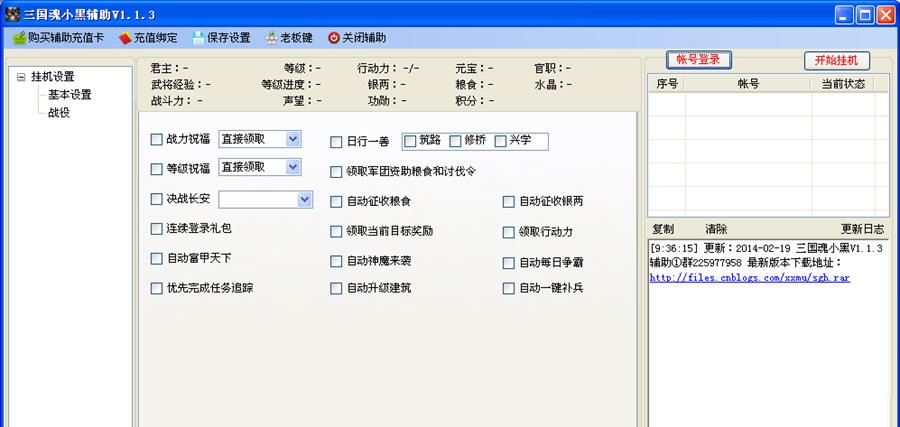Tick 自动神魔来袭 checkbox
The image size is (900, 427).
point(336,261)
